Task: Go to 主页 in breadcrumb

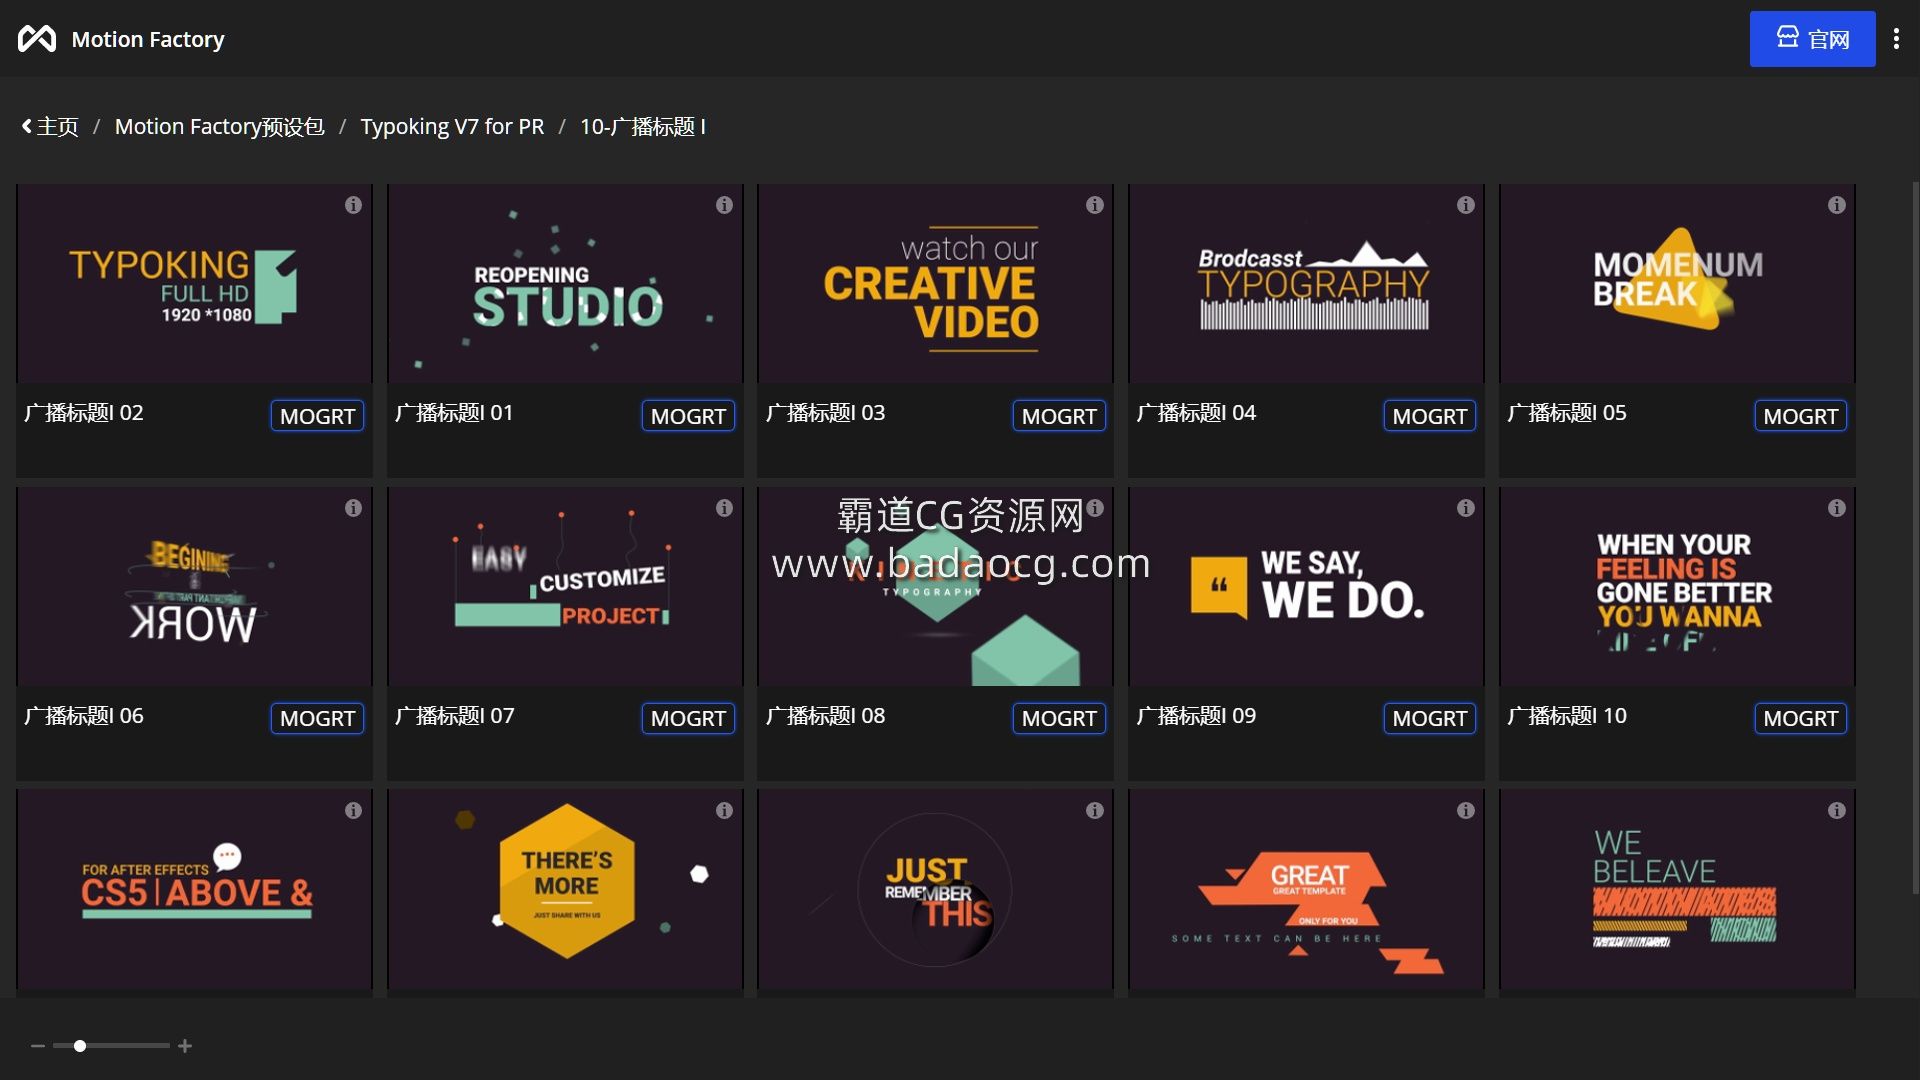Action: 58,127
